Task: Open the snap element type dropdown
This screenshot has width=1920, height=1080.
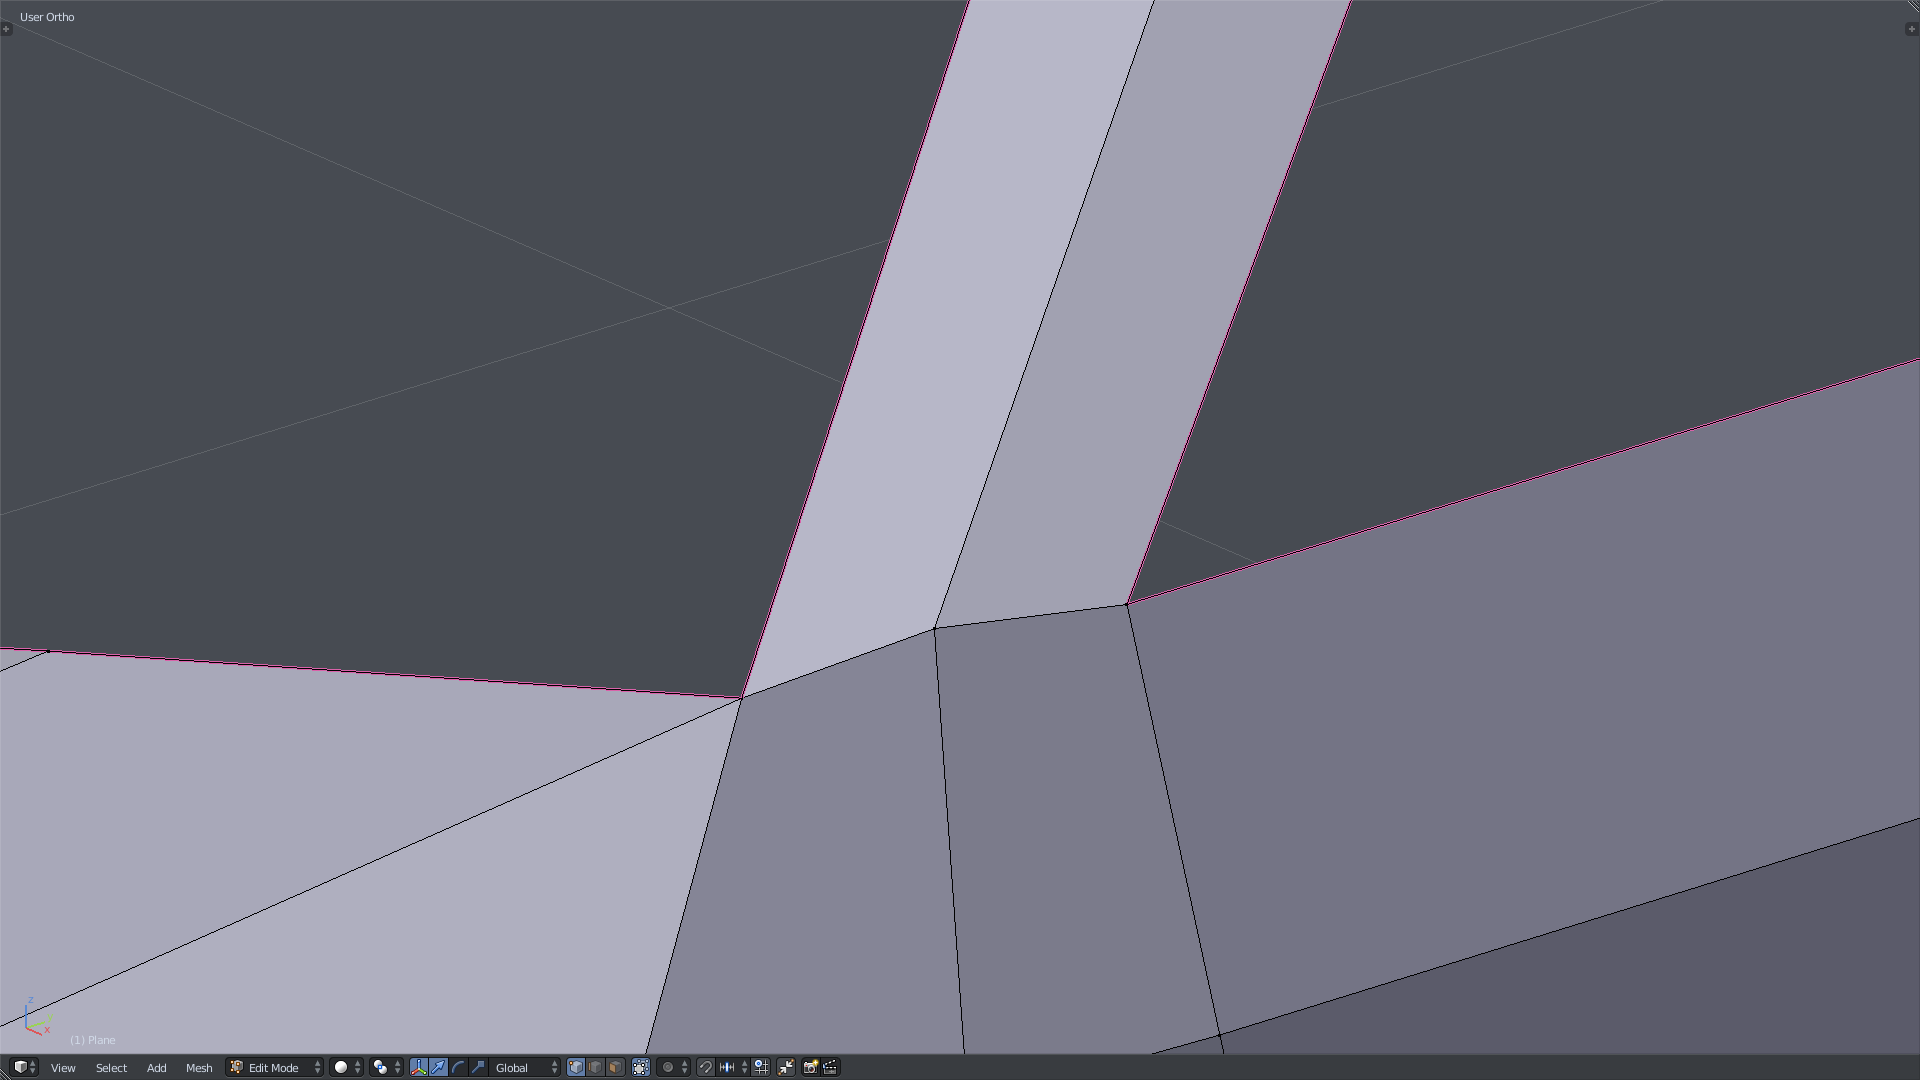Action: [733, 1067]
